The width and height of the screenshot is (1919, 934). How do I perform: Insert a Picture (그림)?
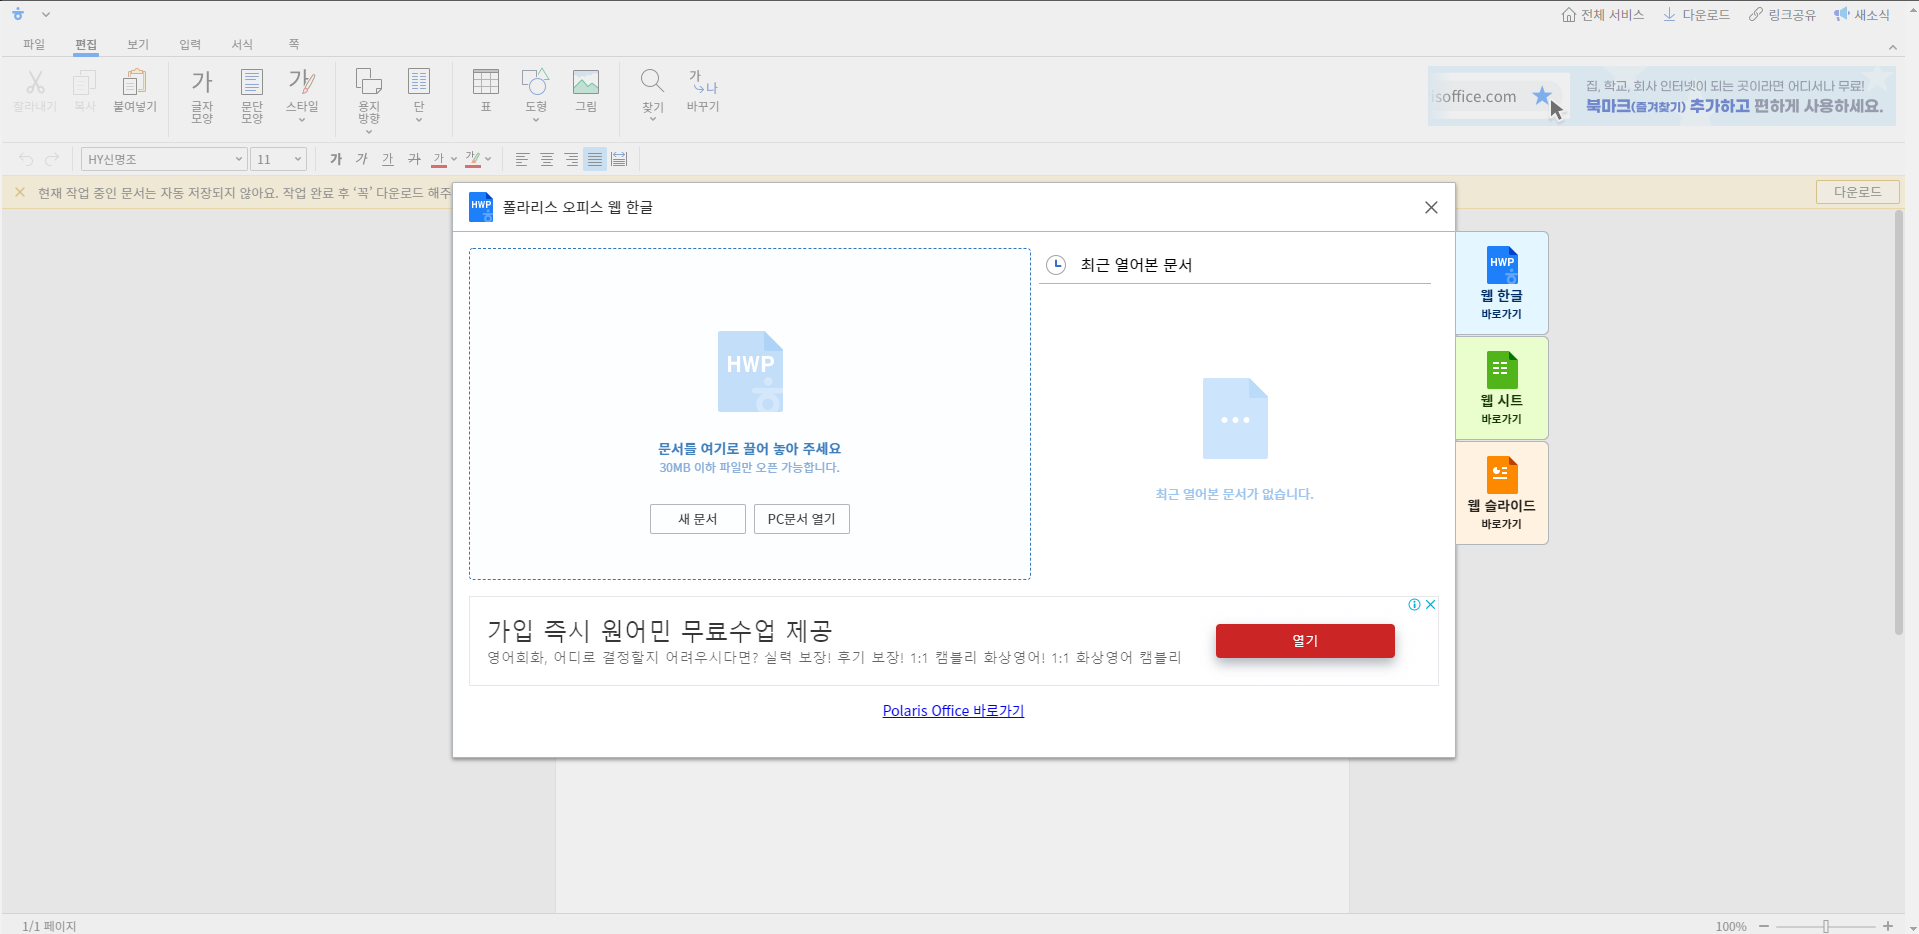586,90
